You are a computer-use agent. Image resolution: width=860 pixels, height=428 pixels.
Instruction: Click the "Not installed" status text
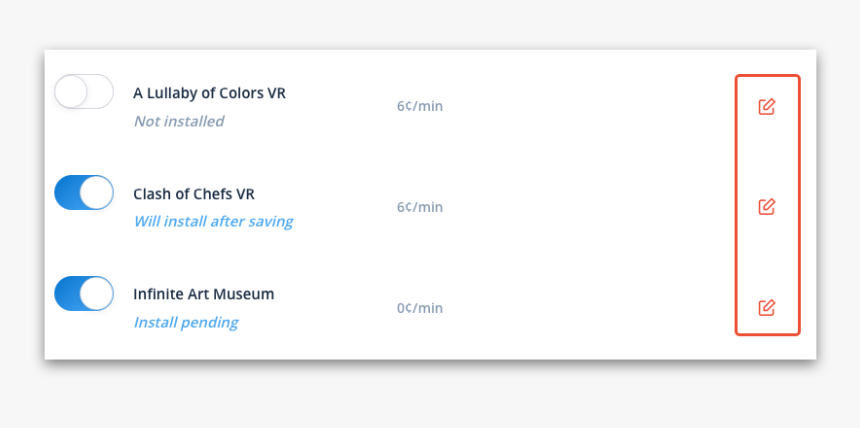pos(179,121)
